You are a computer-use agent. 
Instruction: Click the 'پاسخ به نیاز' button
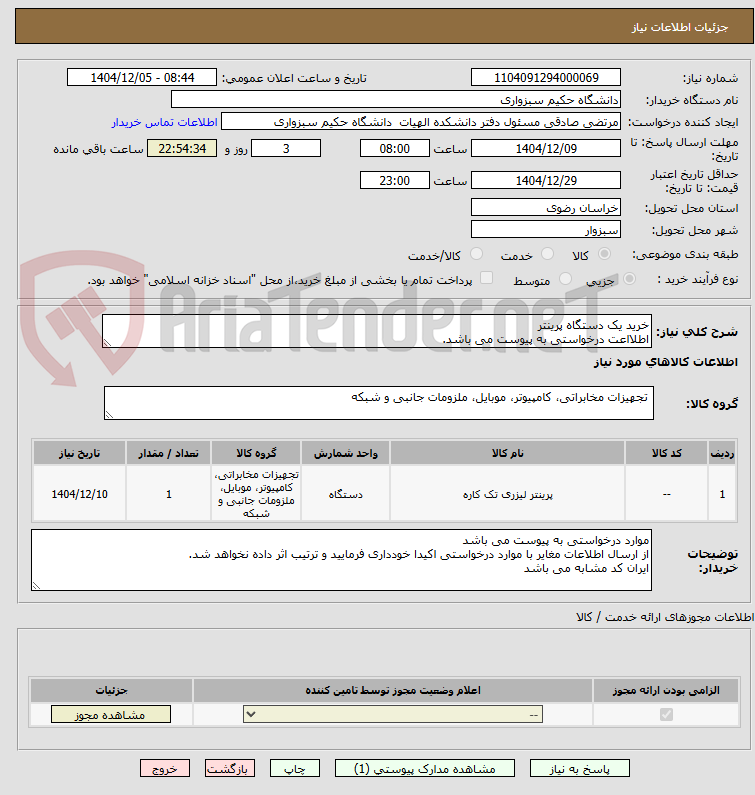click(580, 769)
